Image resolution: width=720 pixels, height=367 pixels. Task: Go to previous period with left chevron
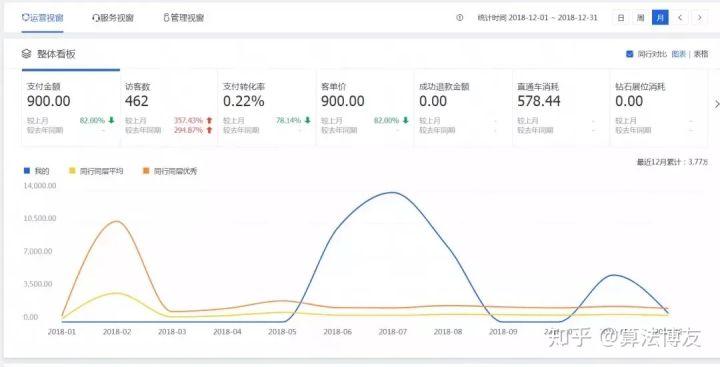click(x=680, y=18)
